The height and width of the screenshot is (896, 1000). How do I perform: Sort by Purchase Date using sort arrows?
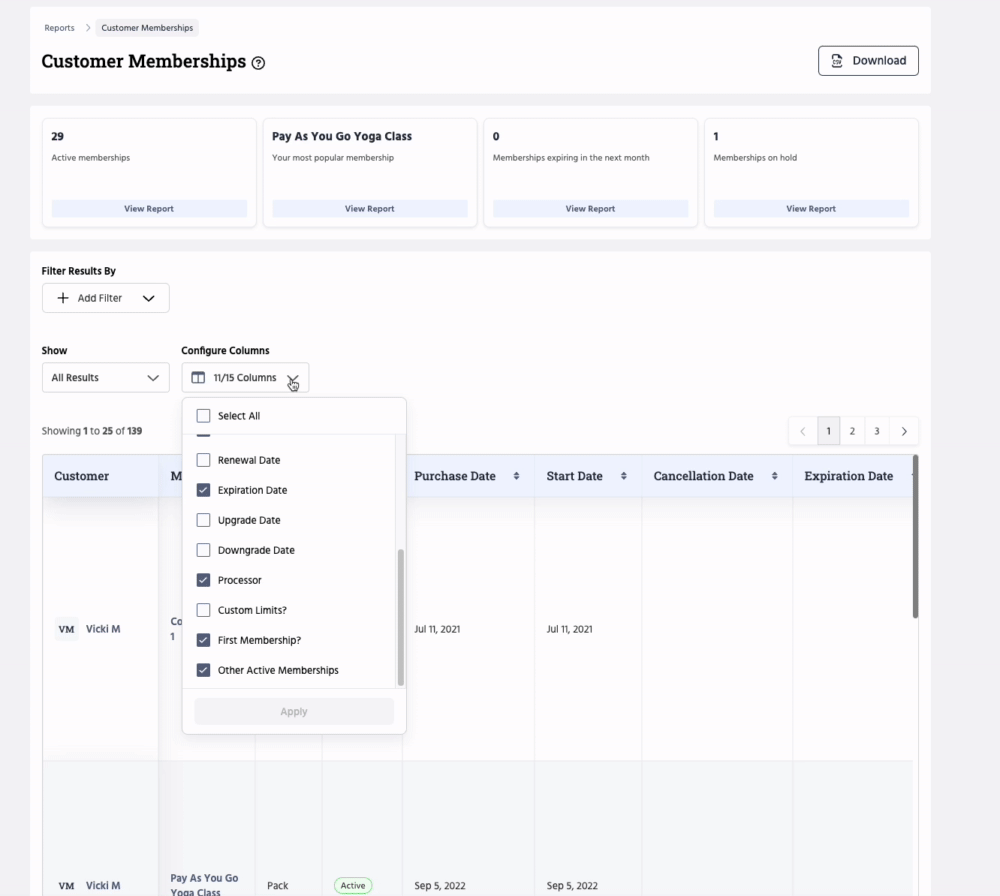[516, 476]
